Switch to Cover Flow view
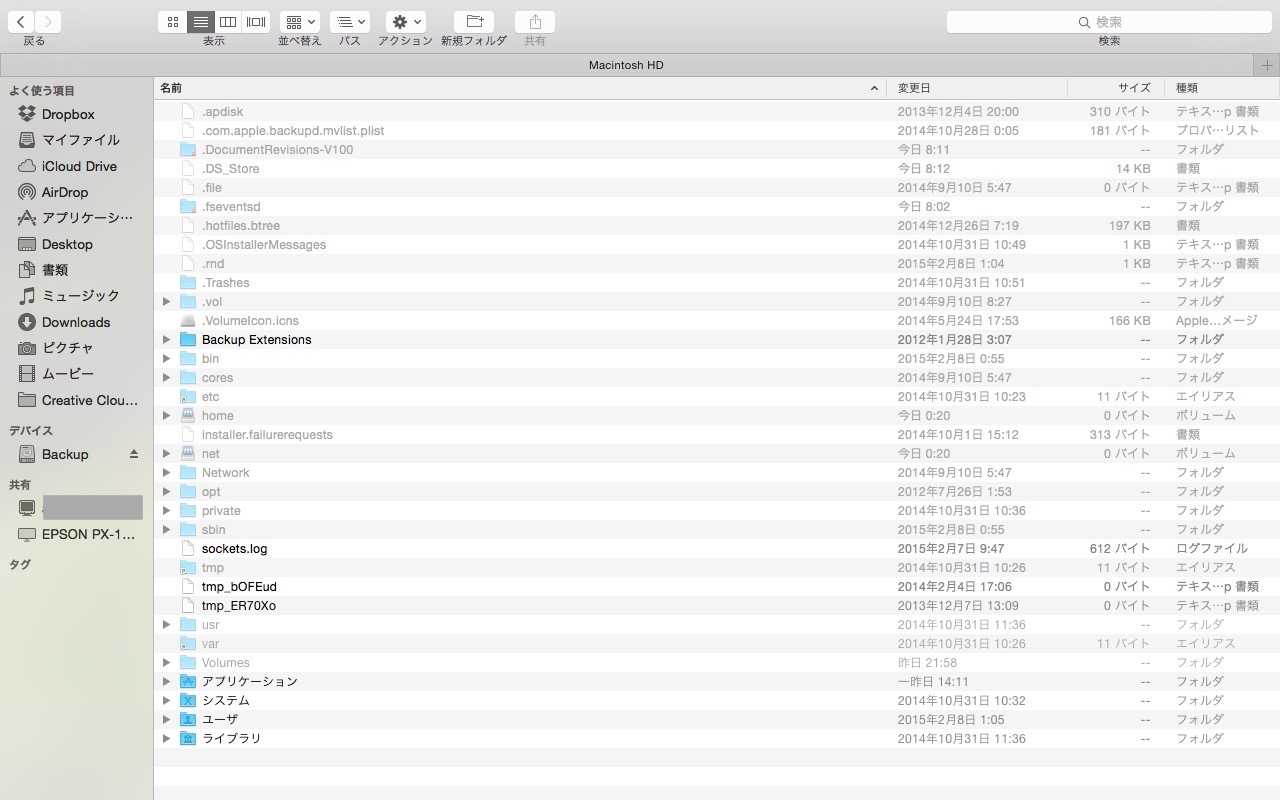 point(256,22)
